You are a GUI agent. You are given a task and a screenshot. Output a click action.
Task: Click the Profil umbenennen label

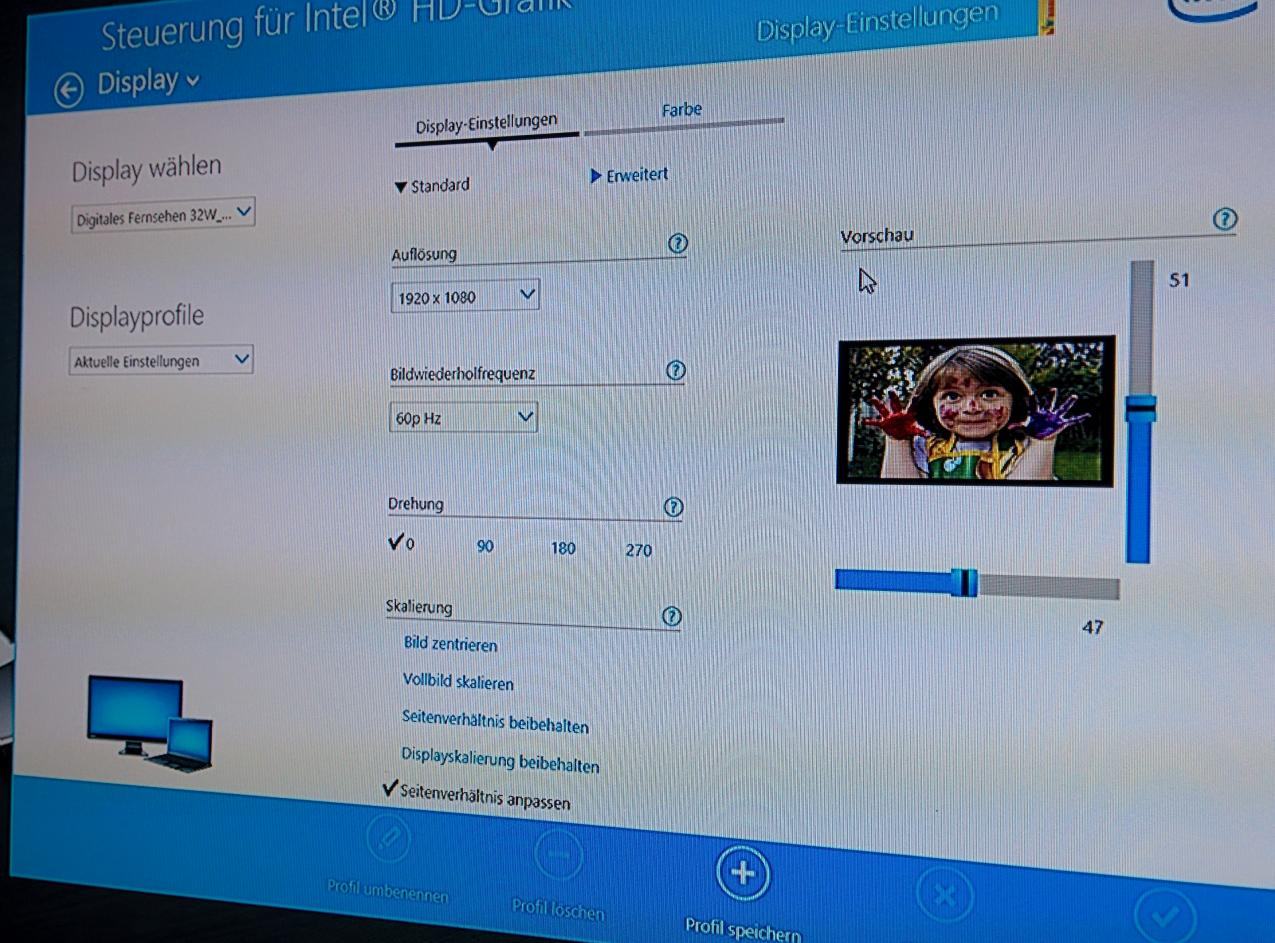pos(388,889)
